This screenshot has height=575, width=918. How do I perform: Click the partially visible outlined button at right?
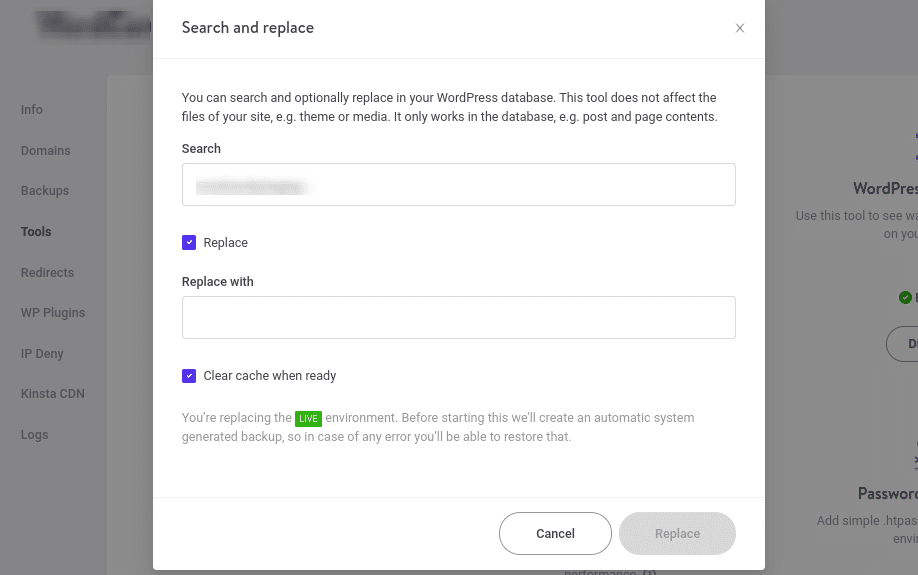coord(904,343)
